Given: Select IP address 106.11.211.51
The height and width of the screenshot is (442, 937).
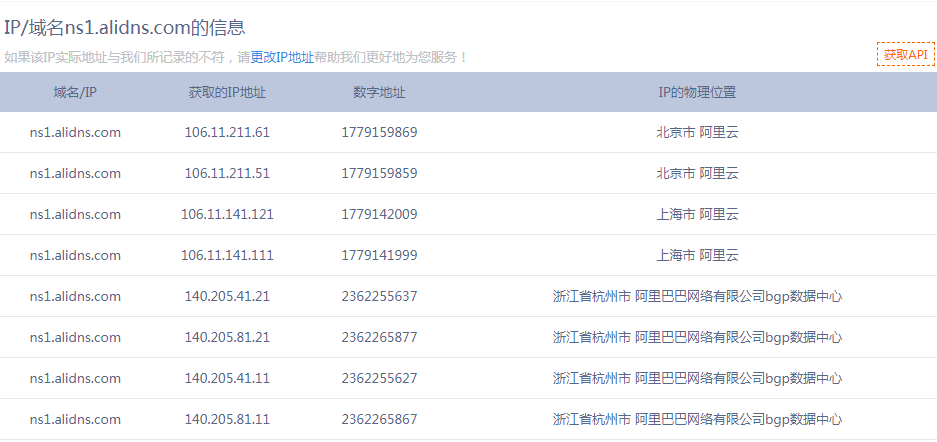Looking at the screenshot, I should point(227,173).
